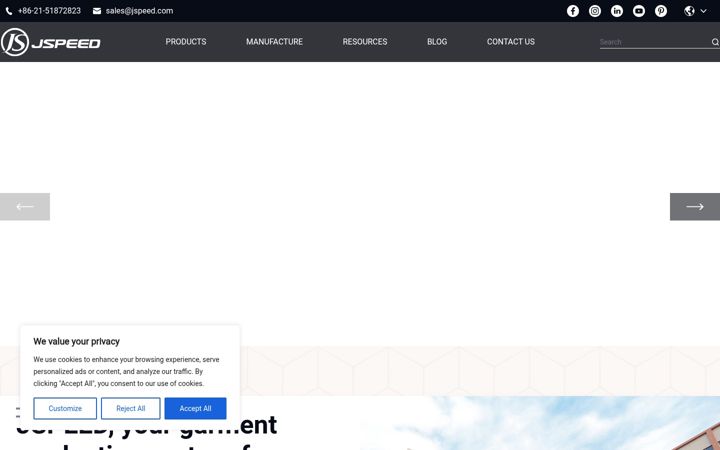Click the envelope email icon
Viewport: 720px width, 450px height.
point(97,11)
